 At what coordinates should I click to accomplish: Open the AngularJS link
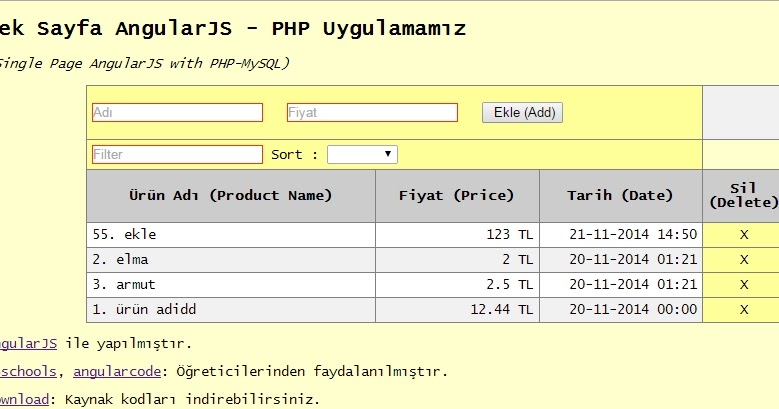pyautogui.click(x=27, y=343)
